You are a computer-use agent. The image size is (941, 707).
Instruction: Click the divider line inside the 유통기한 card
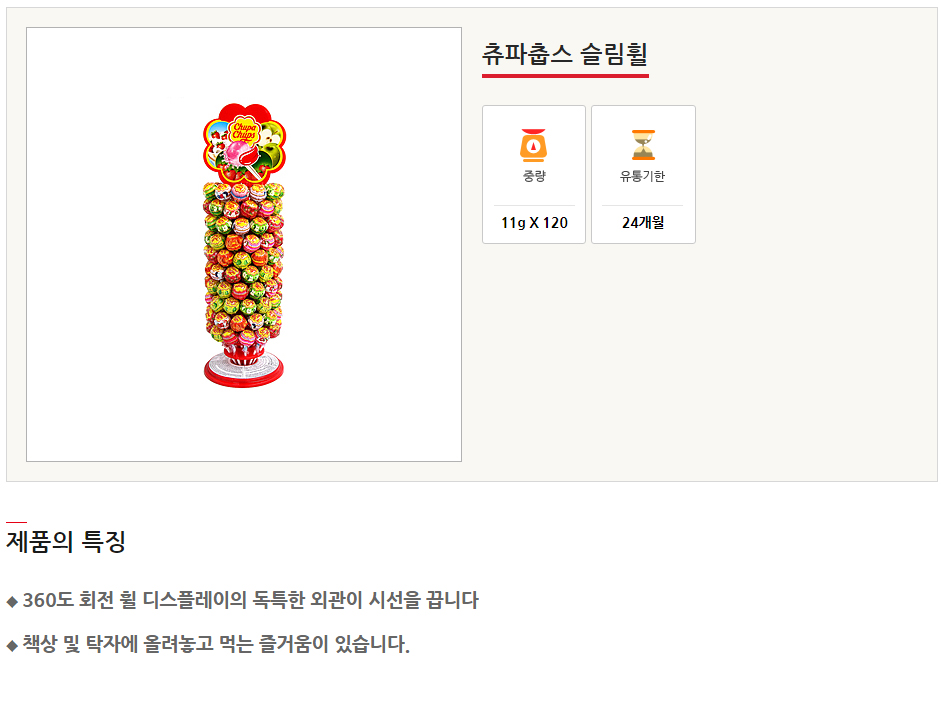coord(642,205)
